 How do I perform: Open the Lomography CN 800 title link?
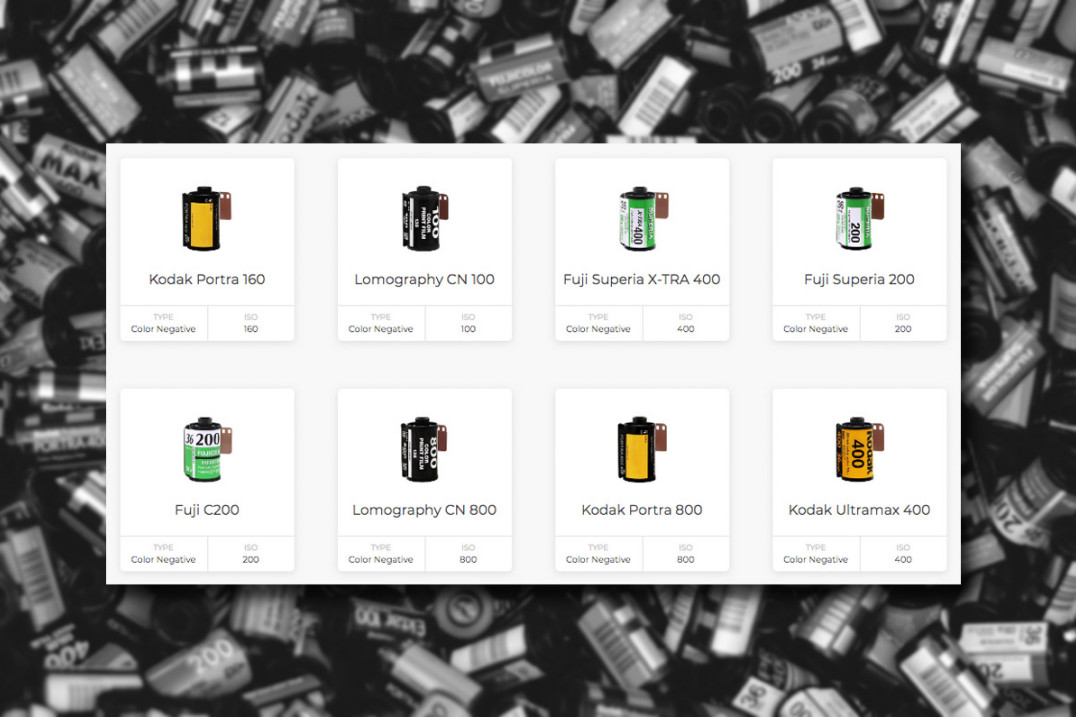pos(424,510)
